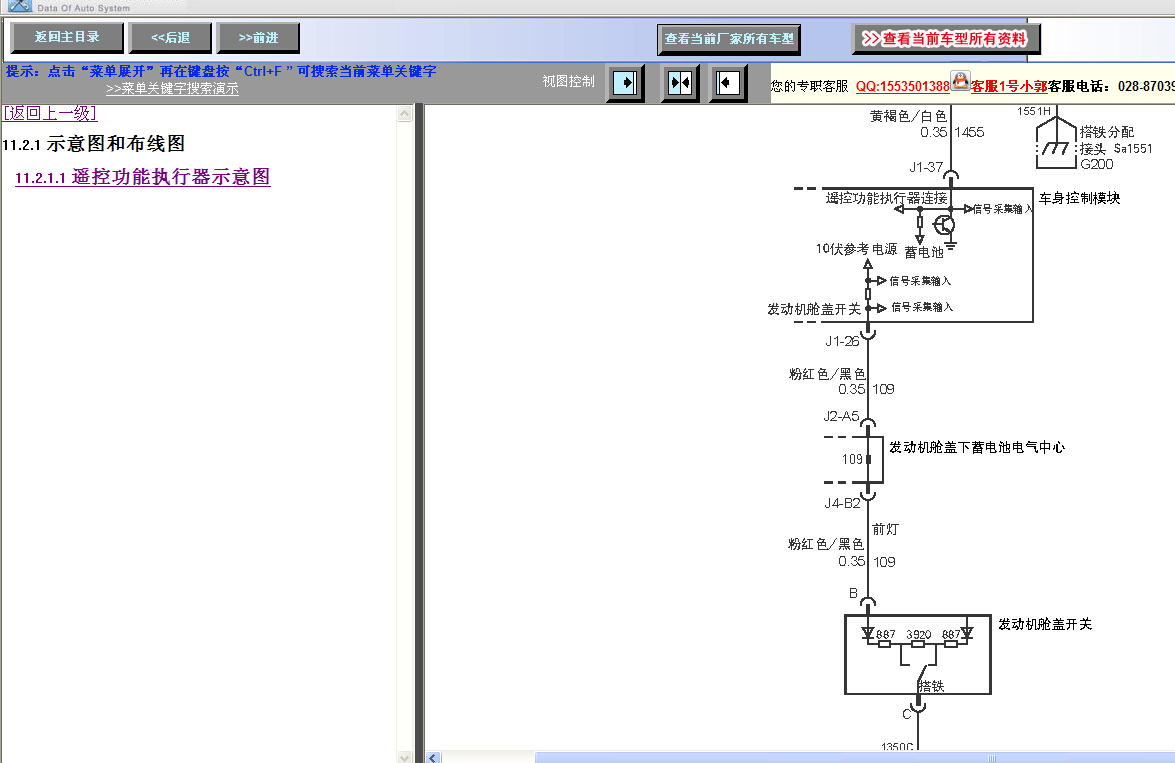This screenshot has width=1175, height=763.
Task: Click the 返回主目录 button
Action: pos(67,37)
